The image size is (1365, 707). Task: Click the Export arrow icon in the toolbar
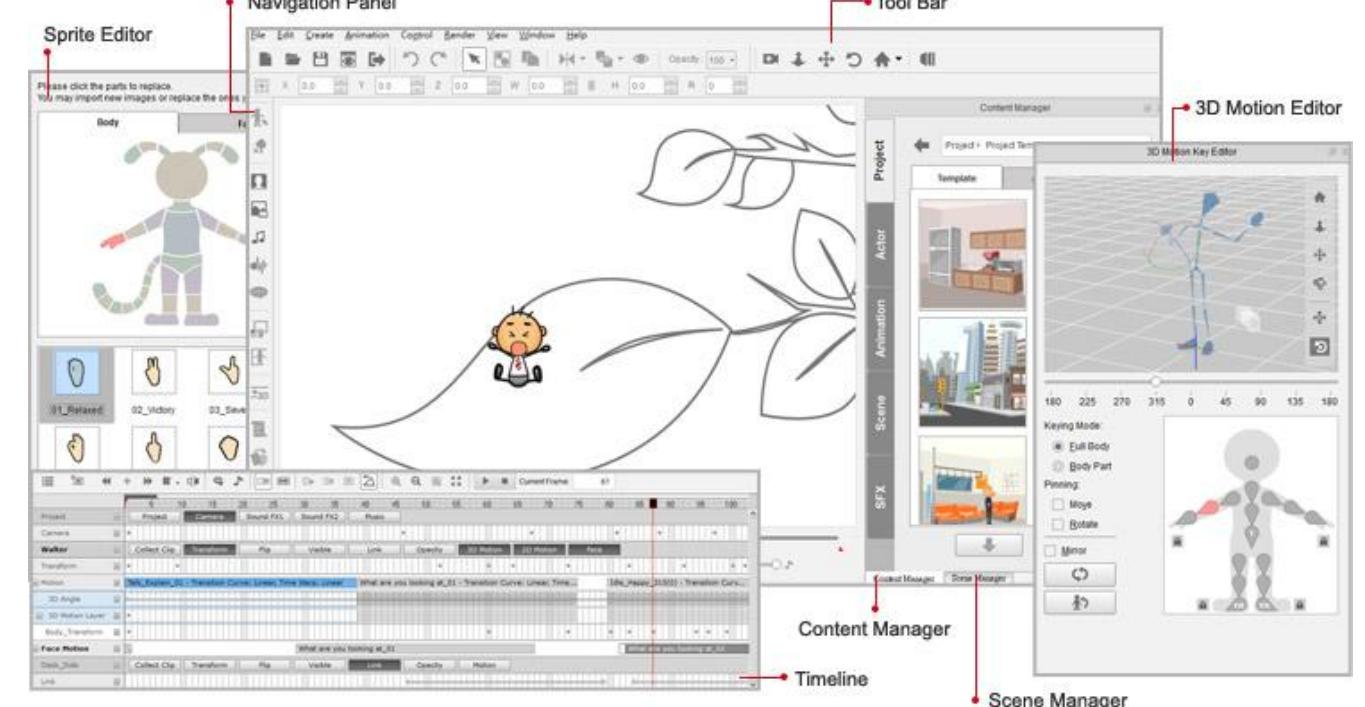click(378, 59)
